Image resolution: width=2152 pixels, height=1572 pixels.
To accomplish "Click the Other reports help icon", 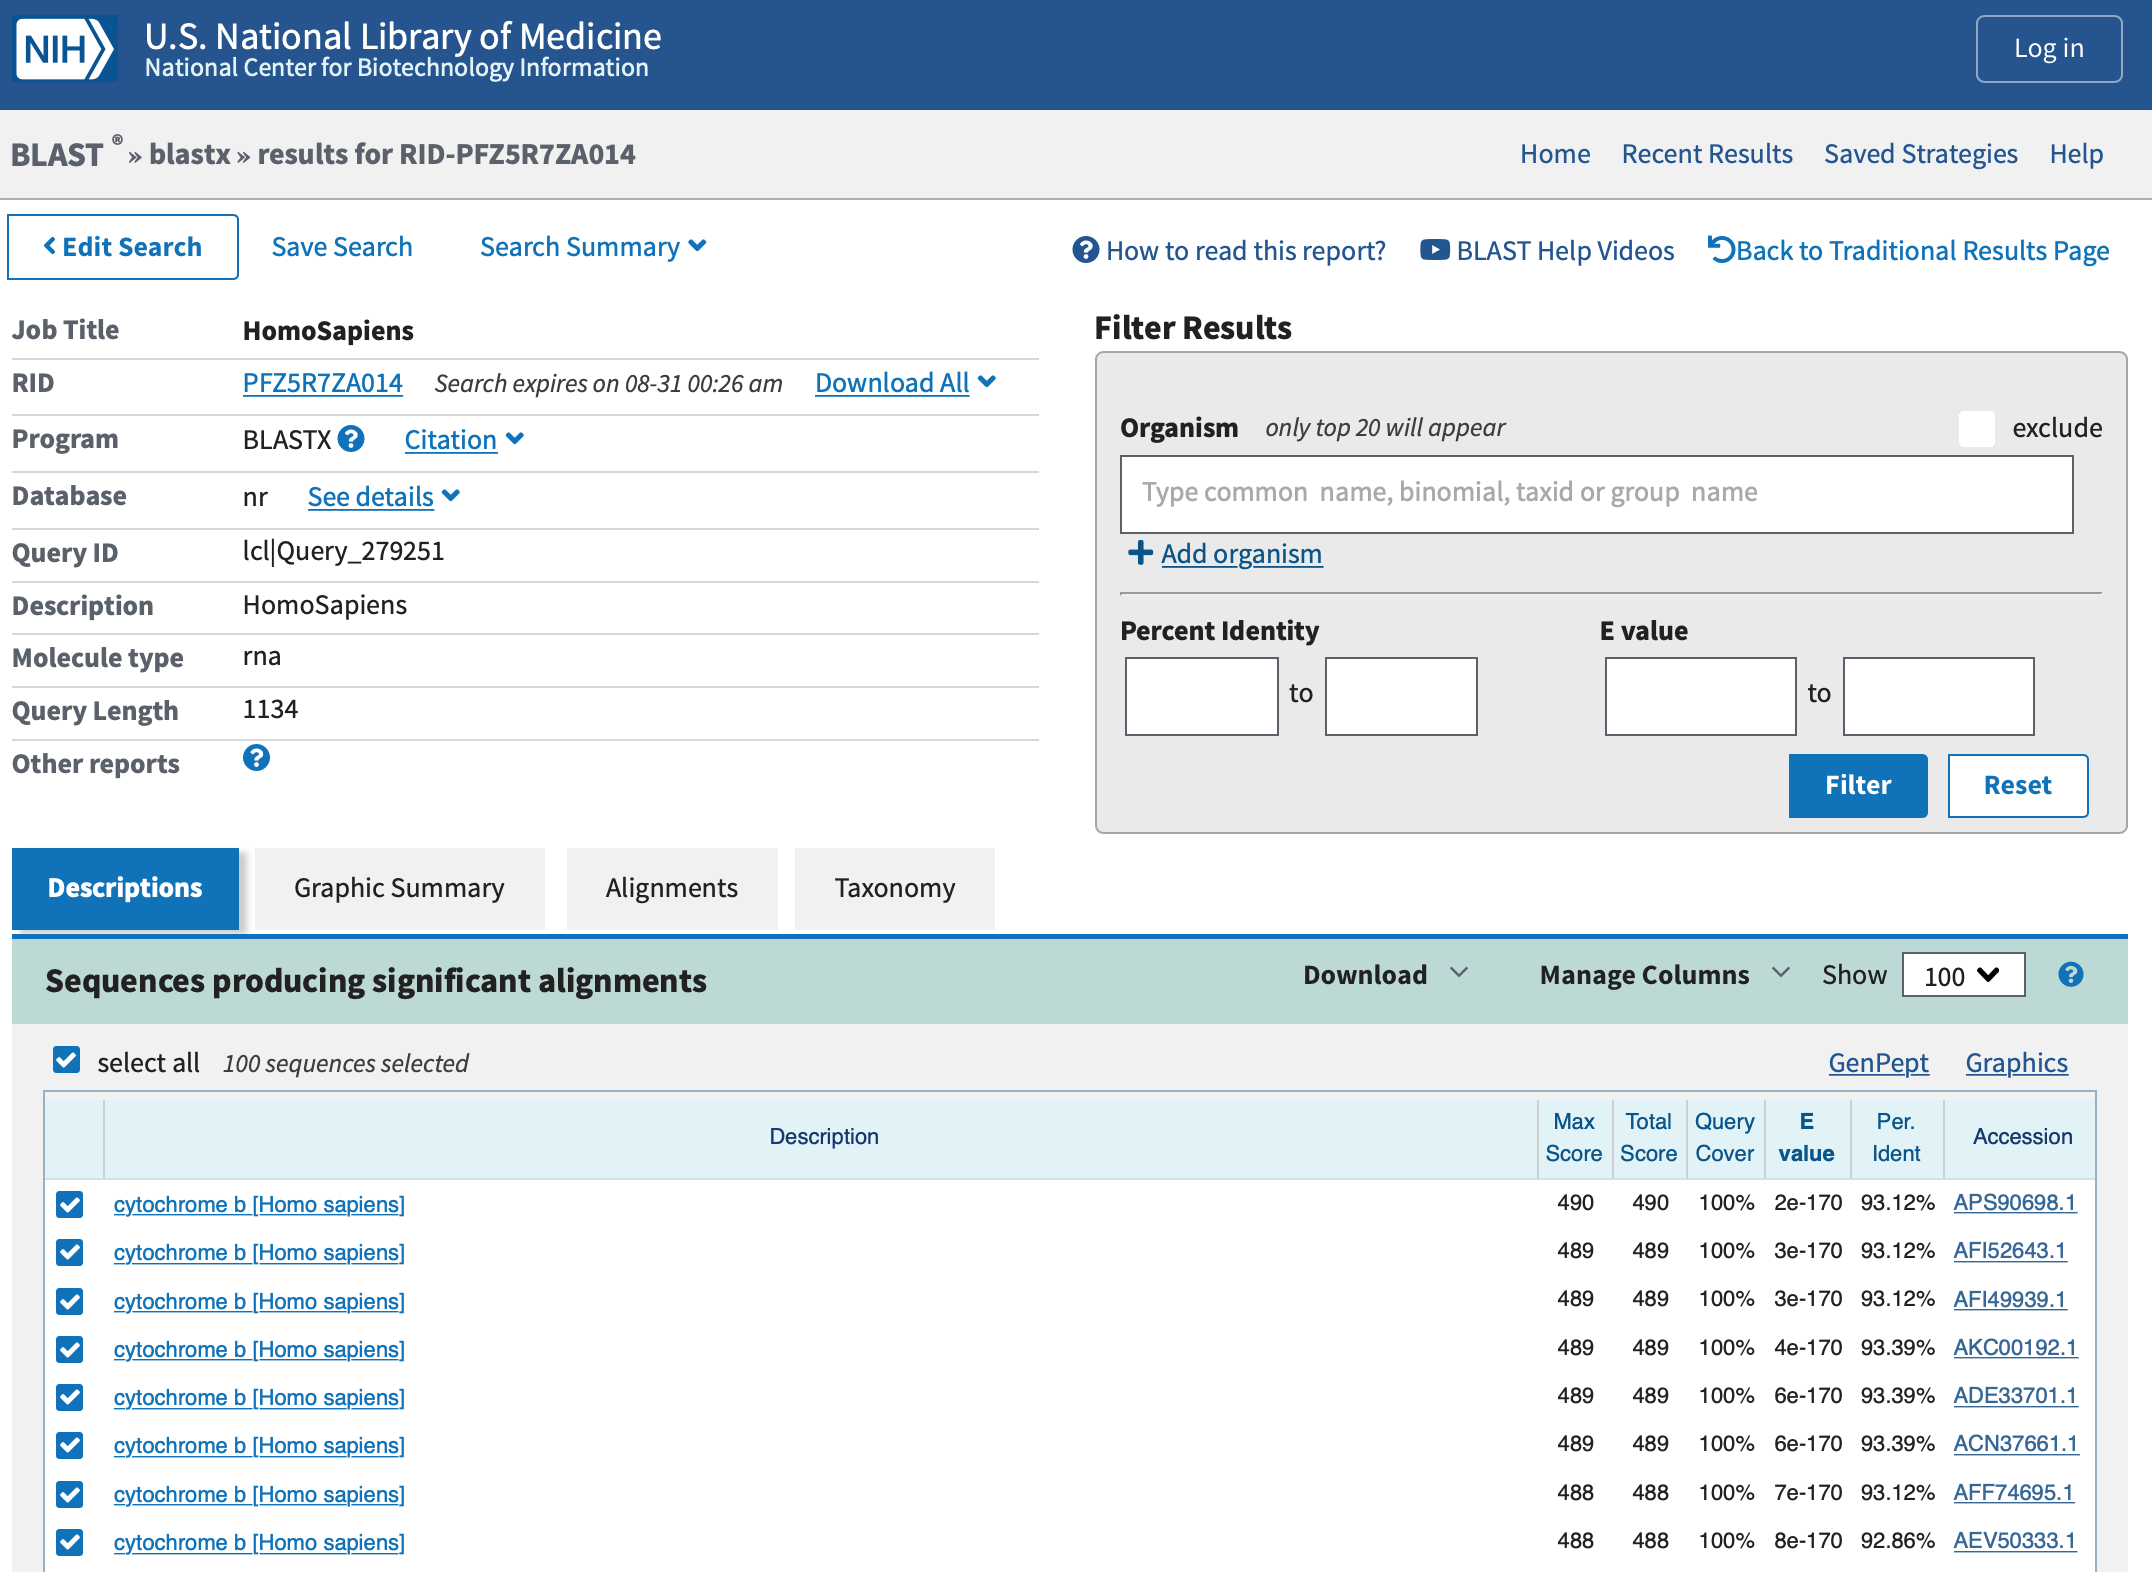I will tap(256, 759).
